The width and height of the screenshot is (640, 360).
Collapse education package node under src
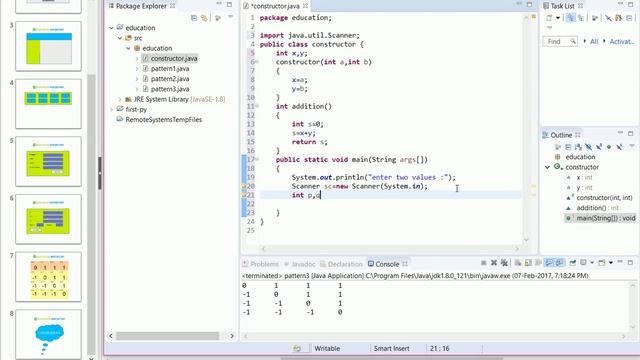(x=128, y=48)
